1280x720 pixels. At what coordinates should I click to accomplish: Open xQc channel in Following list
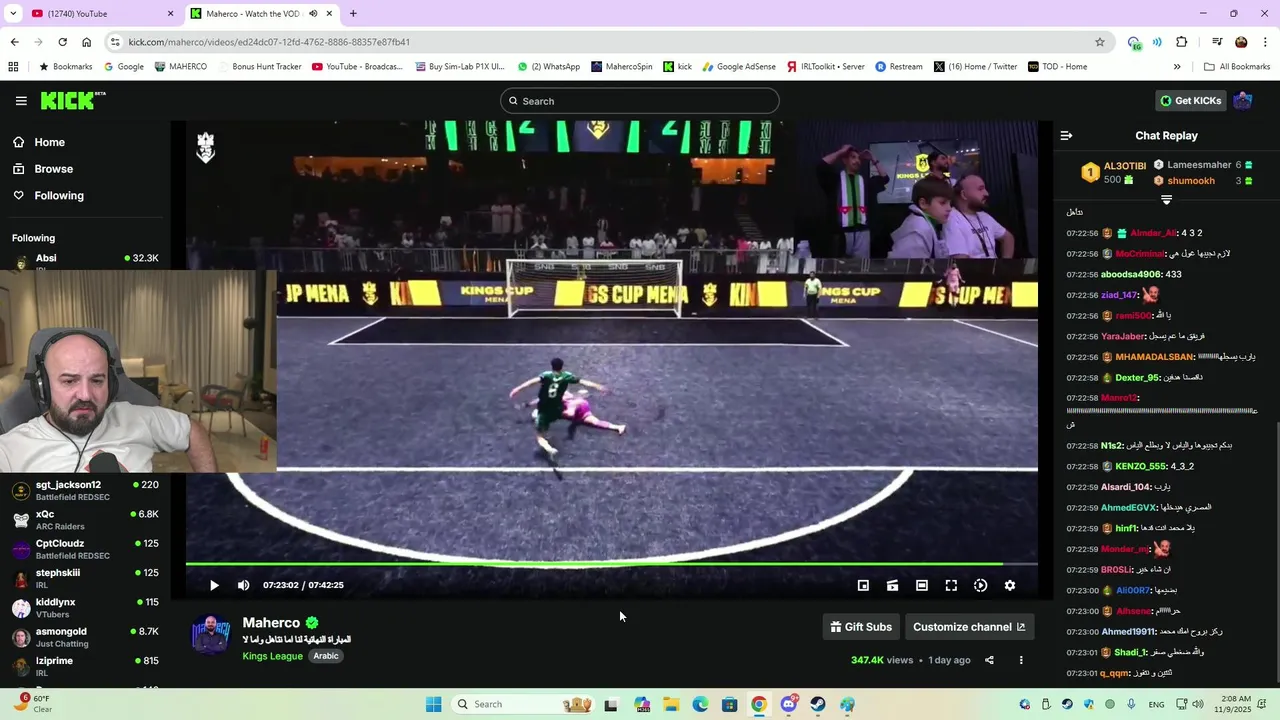85,520
